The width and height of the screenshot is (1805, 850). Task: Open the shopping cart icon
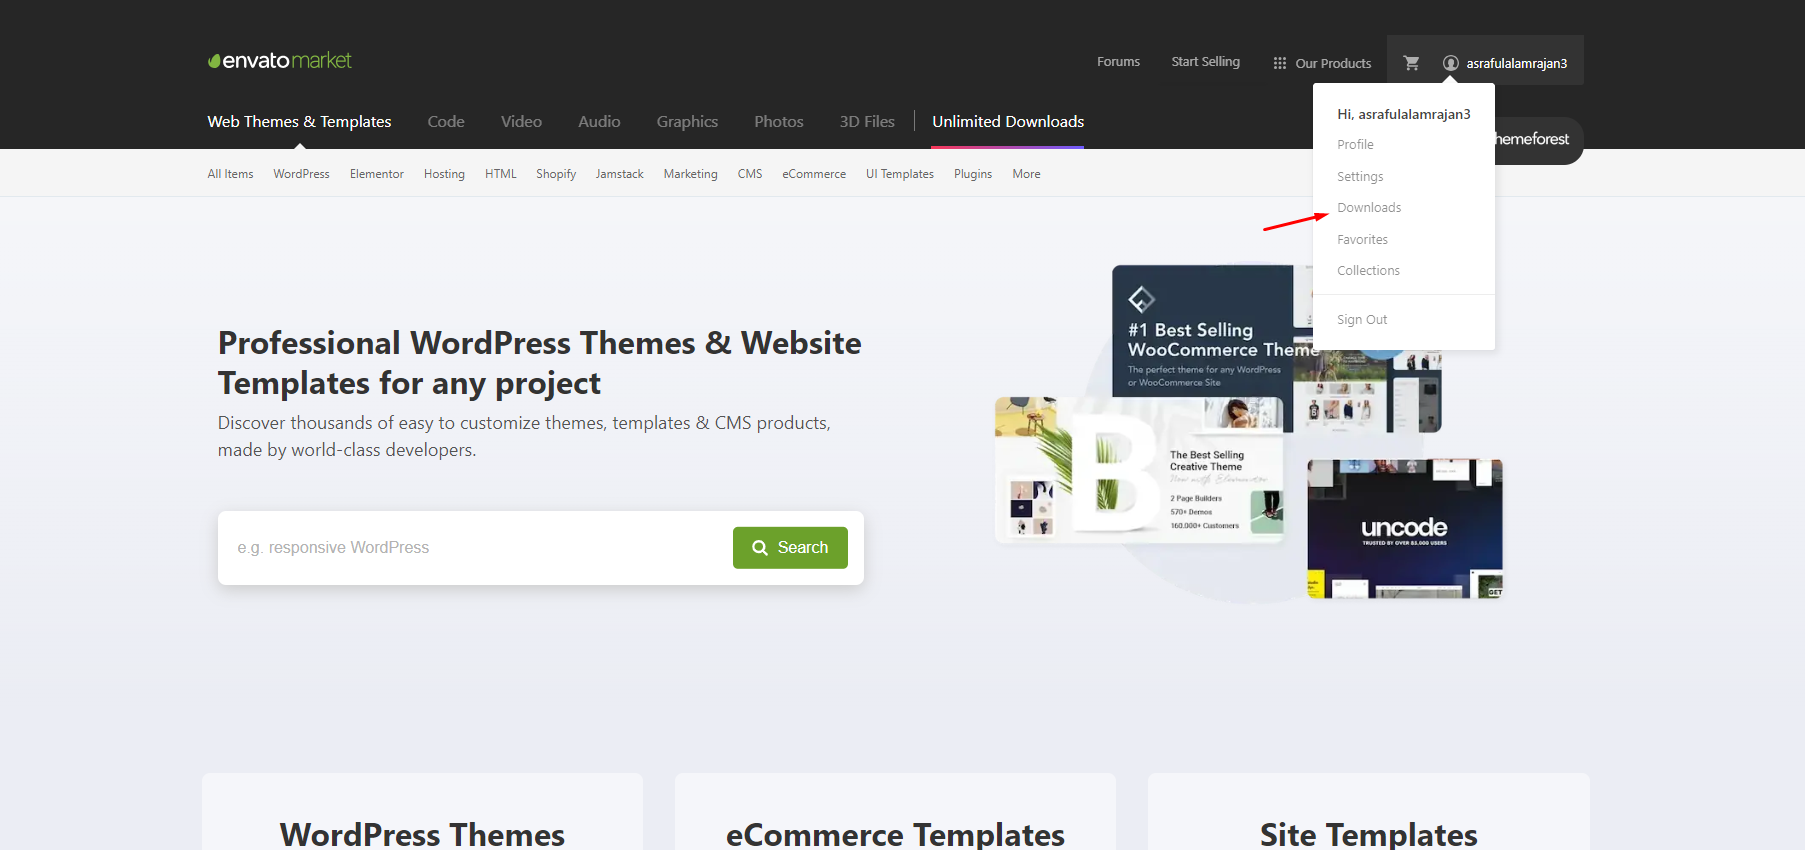[1411, 63]
